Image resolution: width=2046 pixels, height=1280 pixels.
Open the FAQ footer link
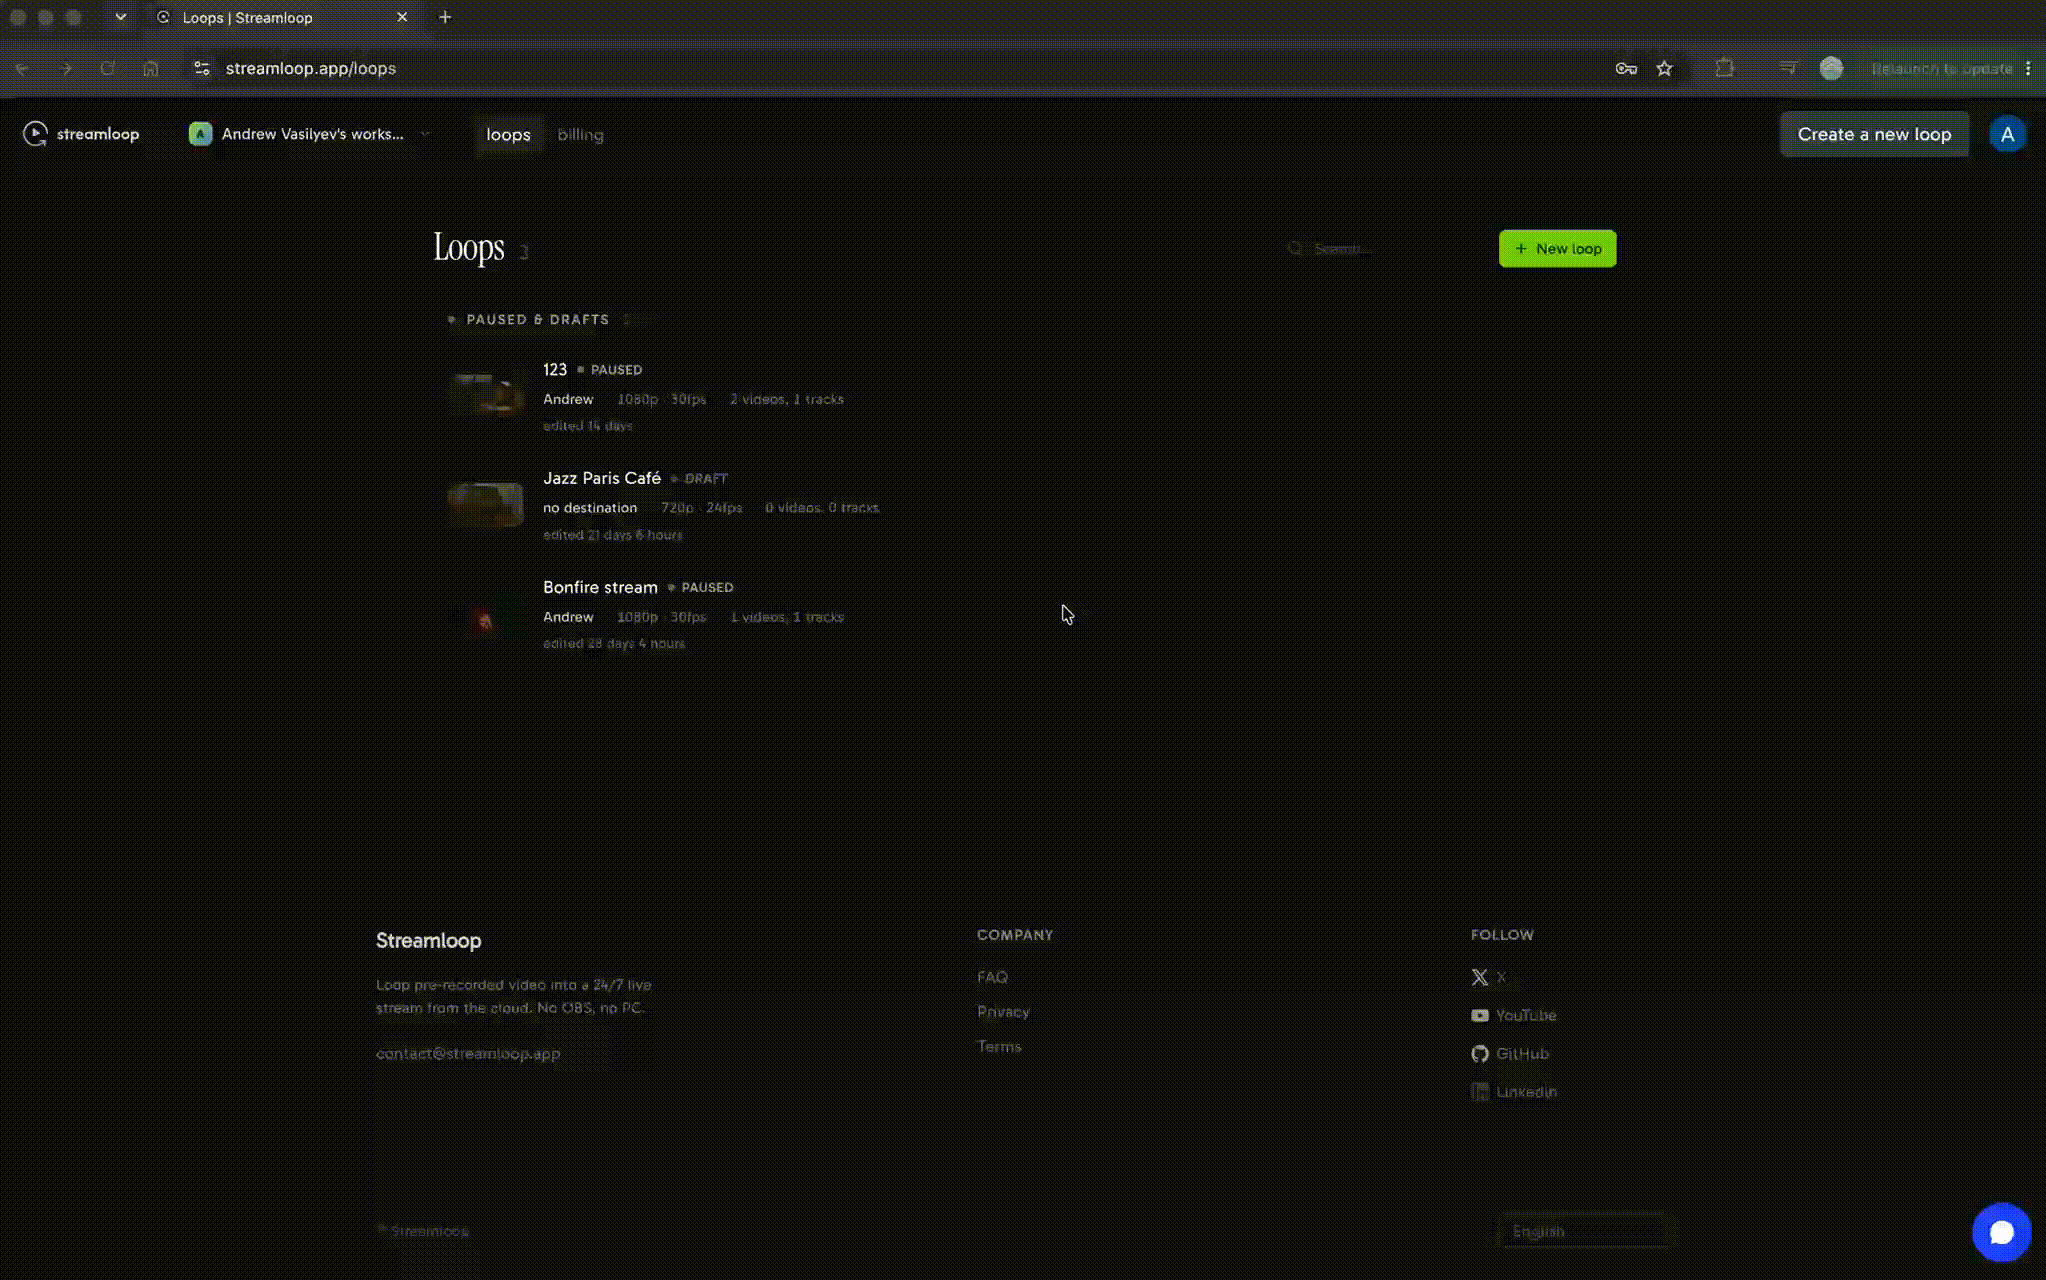tap(992, 977)
